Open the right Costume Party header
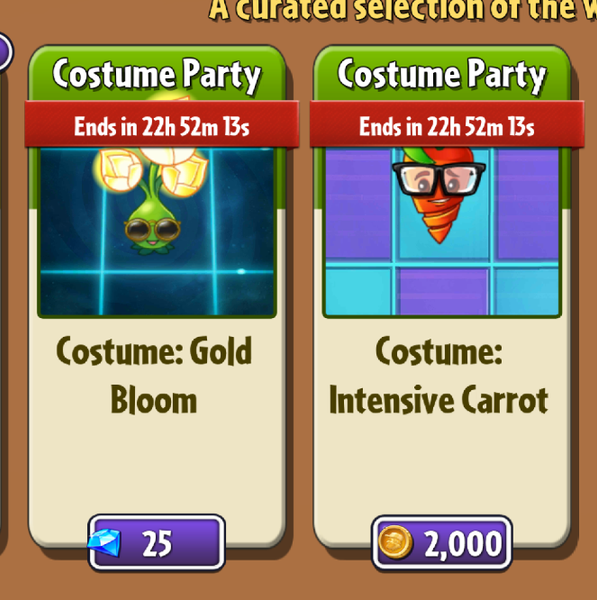 442,74
